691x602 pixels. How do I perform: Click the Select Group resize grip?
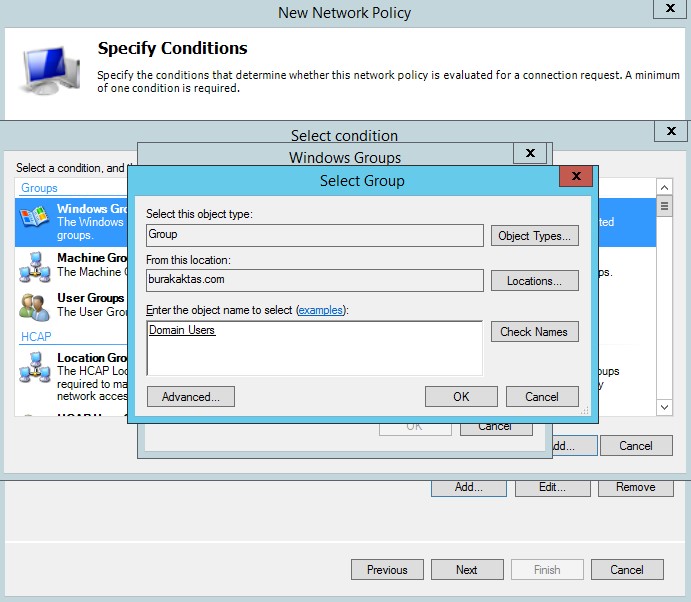click(585, 411)
